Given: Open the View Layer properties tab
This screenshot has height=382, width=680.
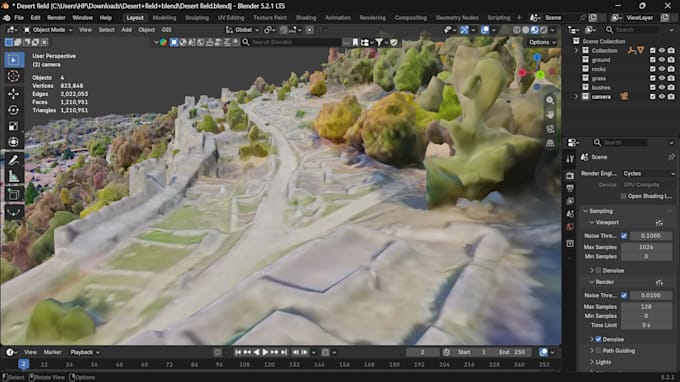Looking at the screenshot, I should (x=570, y=201).
